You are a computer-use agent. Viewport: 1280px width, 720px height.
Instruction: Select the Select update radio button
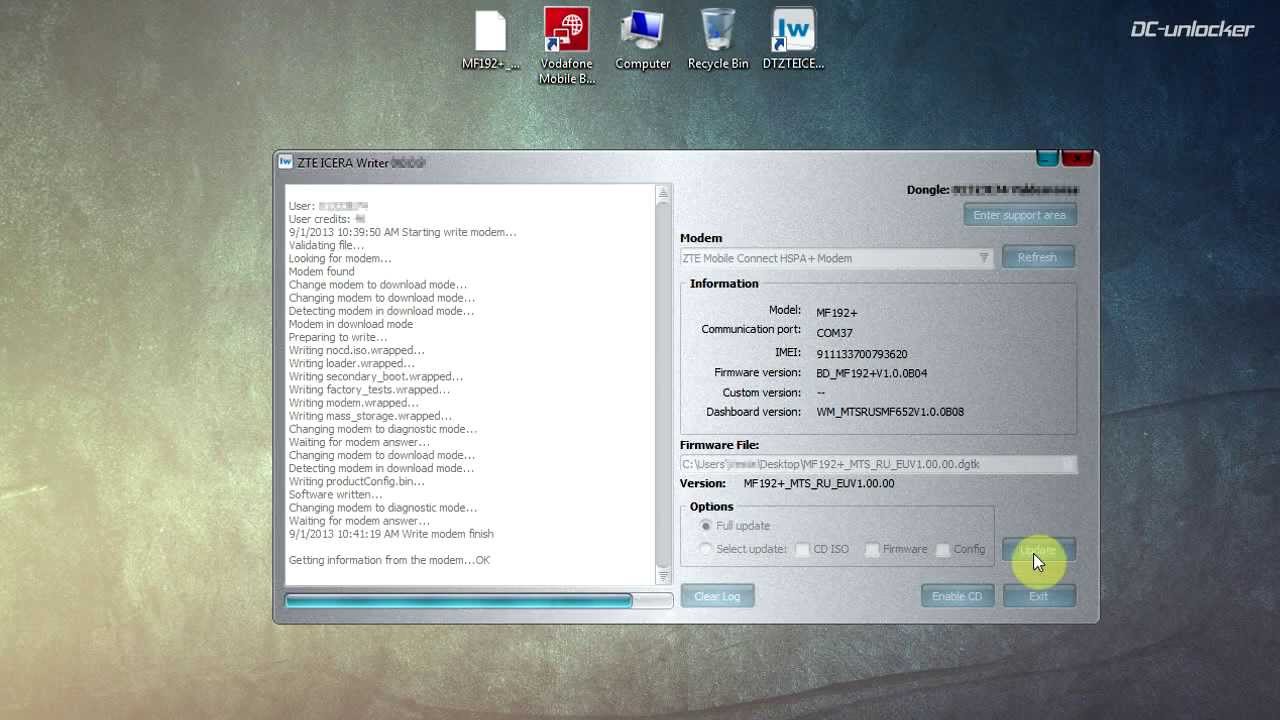pos(706,549)
